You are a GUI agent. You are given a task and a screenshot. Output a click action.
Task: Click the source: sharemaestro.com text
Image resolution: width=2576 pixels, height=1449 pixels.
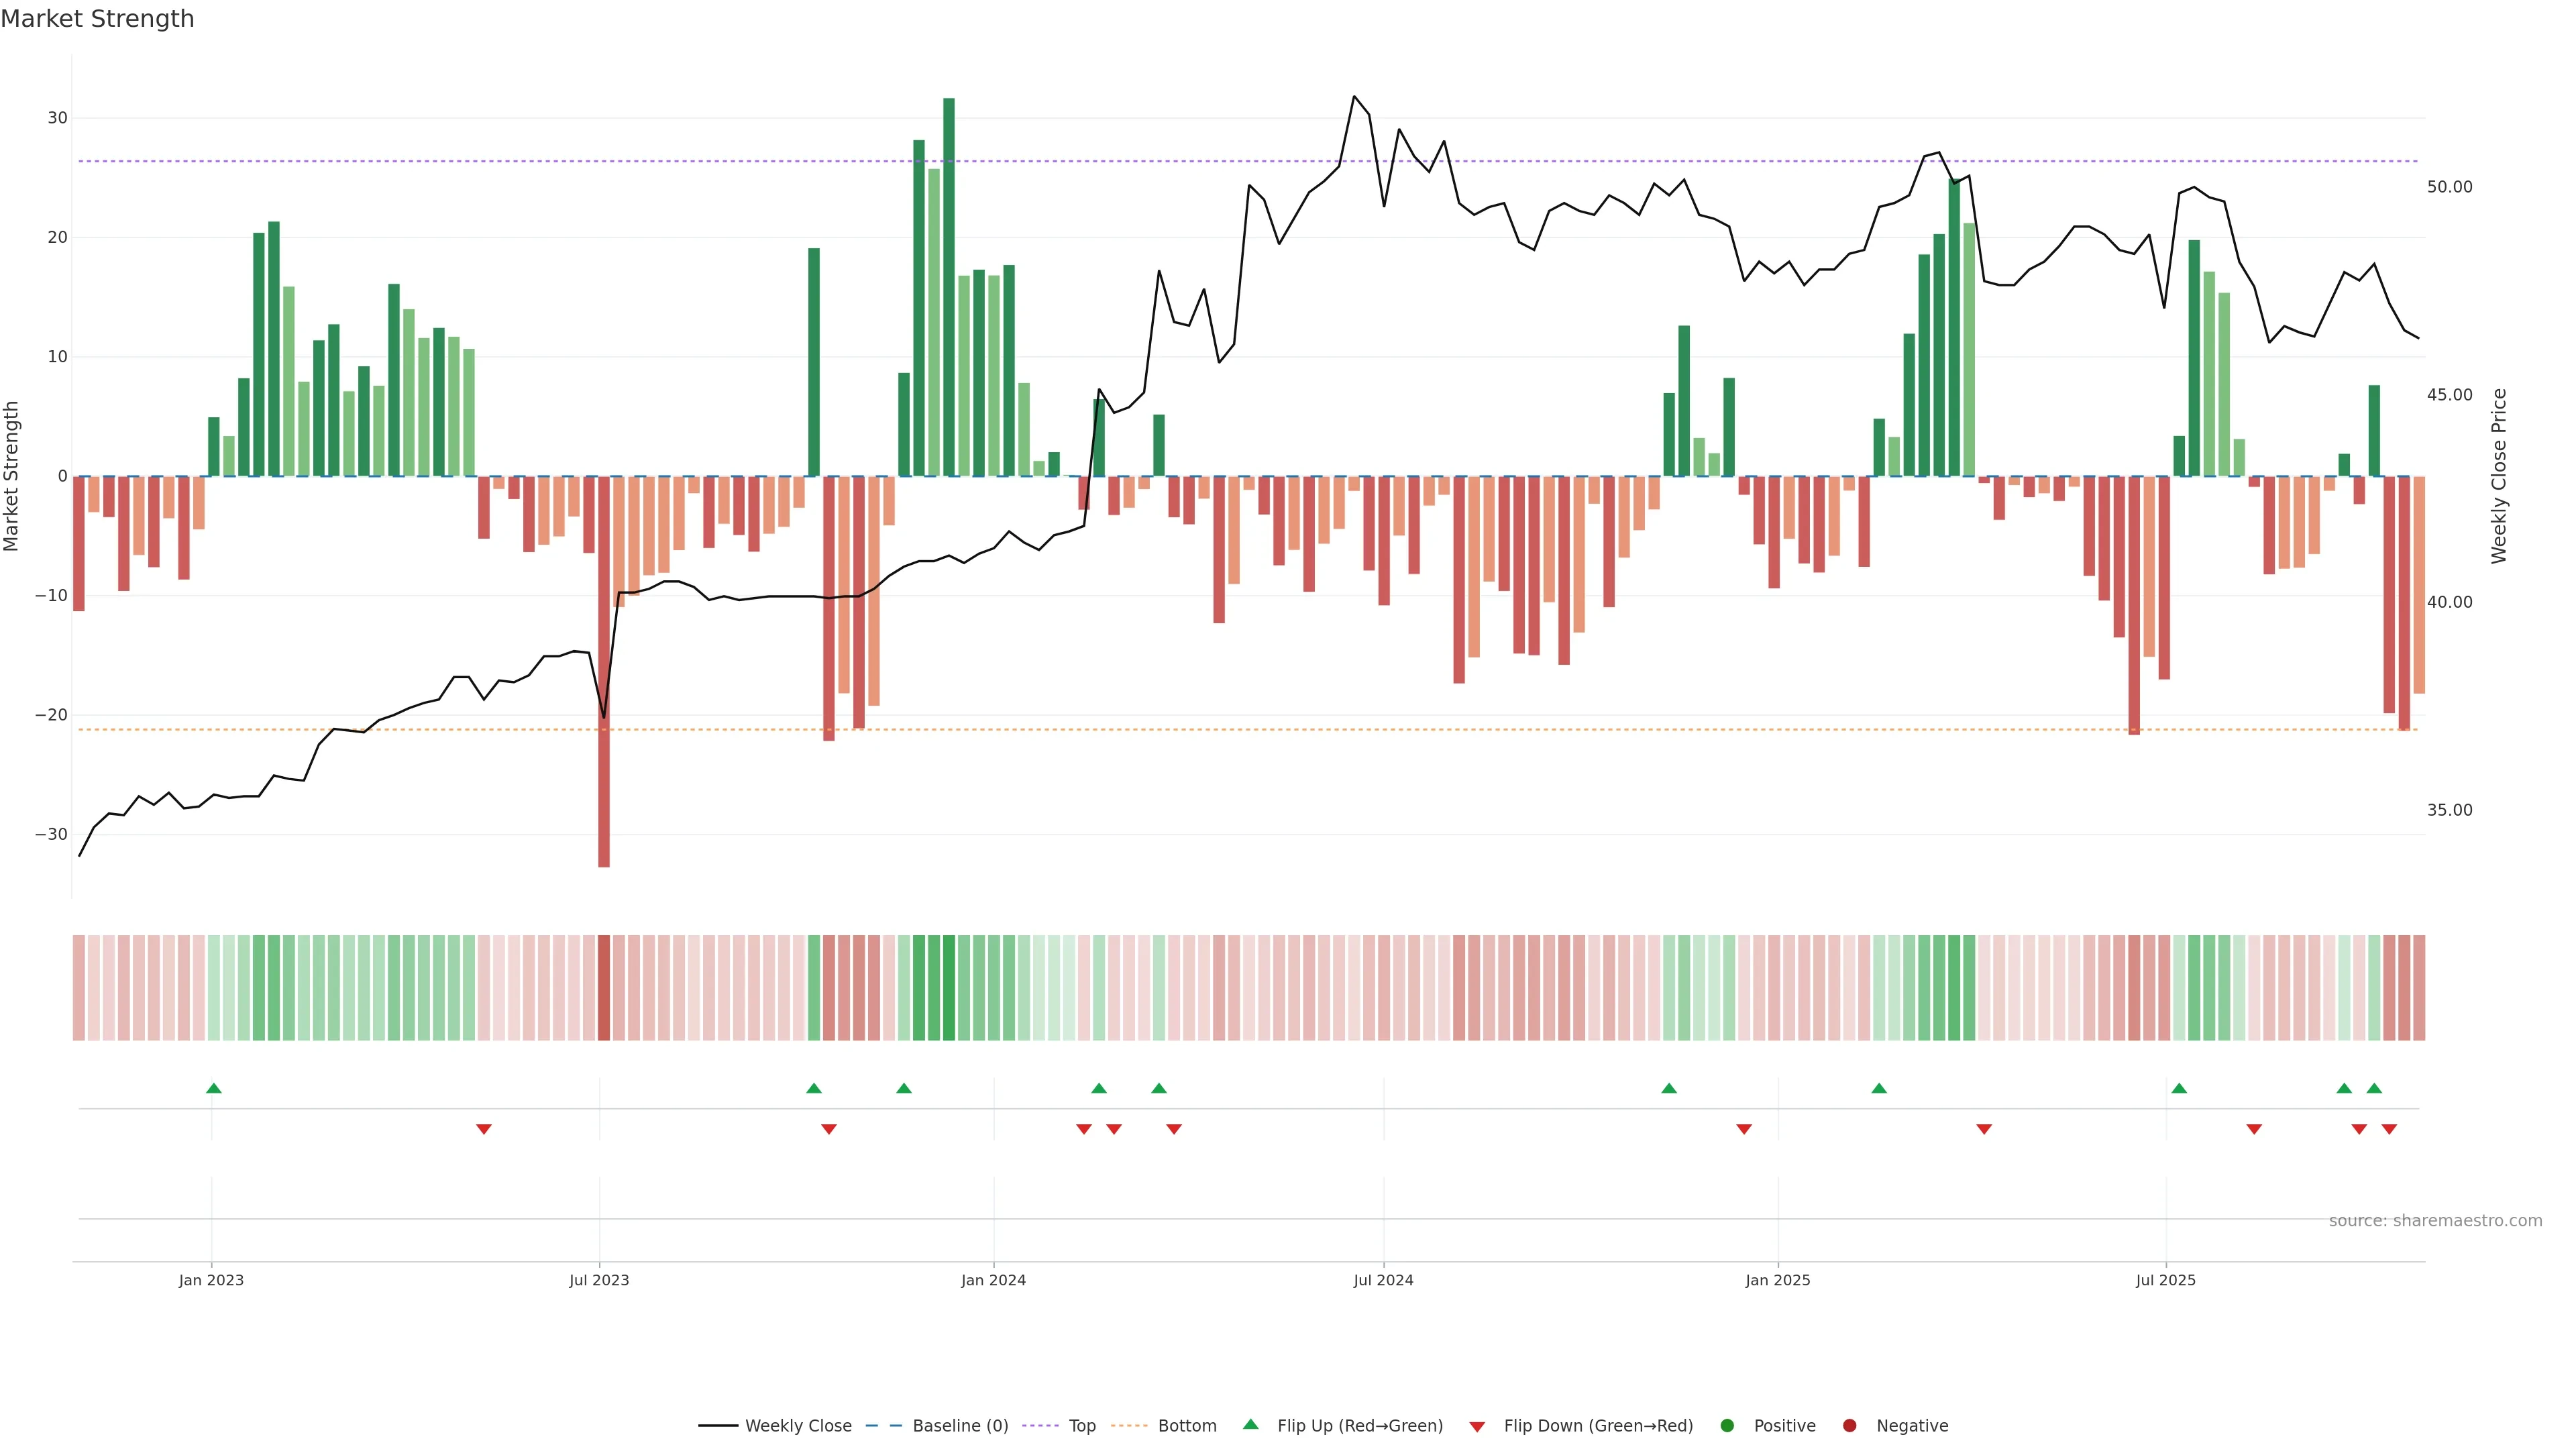[2435, 1221]
